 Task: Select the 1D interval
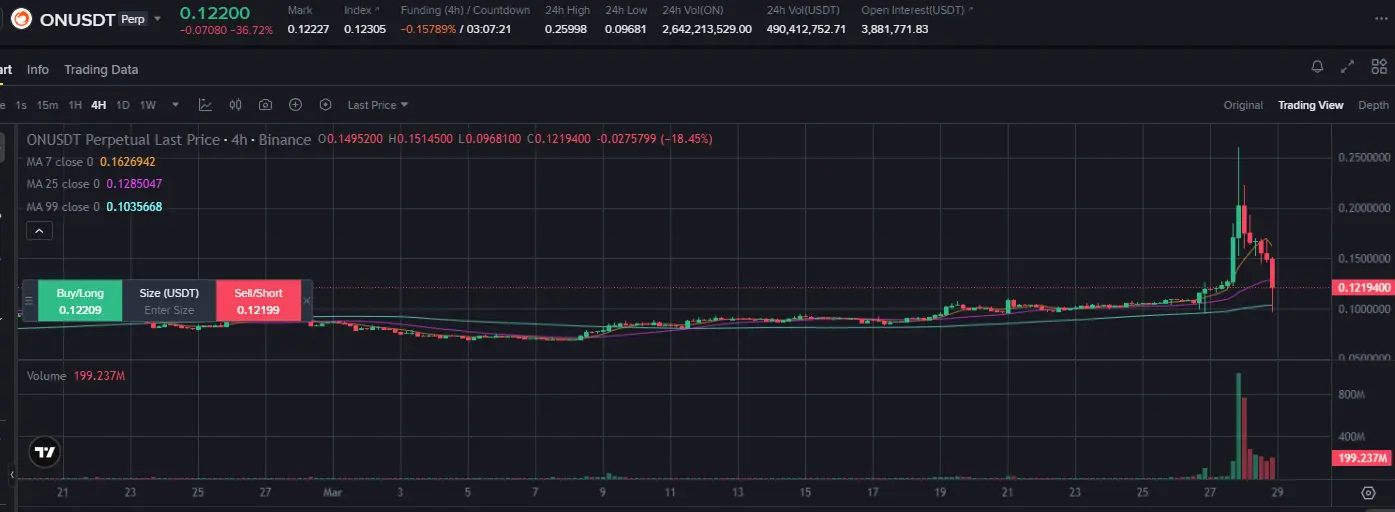pyautogui.click(x=123, y=105)
